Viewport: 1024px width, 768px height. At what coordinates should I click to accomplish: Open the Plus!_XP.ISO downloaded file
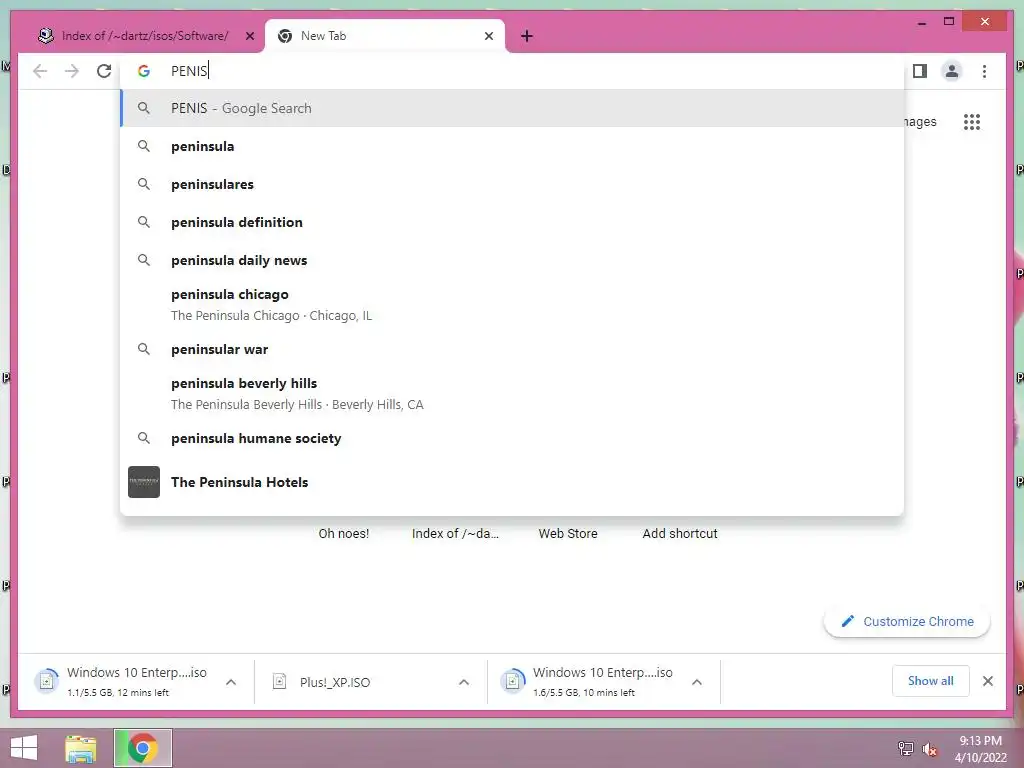tap(356, 682)
